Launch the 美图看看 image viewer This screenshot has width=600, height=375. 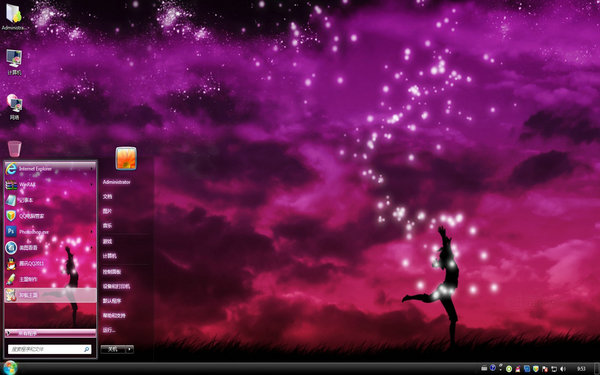click(x=50, y=248)
